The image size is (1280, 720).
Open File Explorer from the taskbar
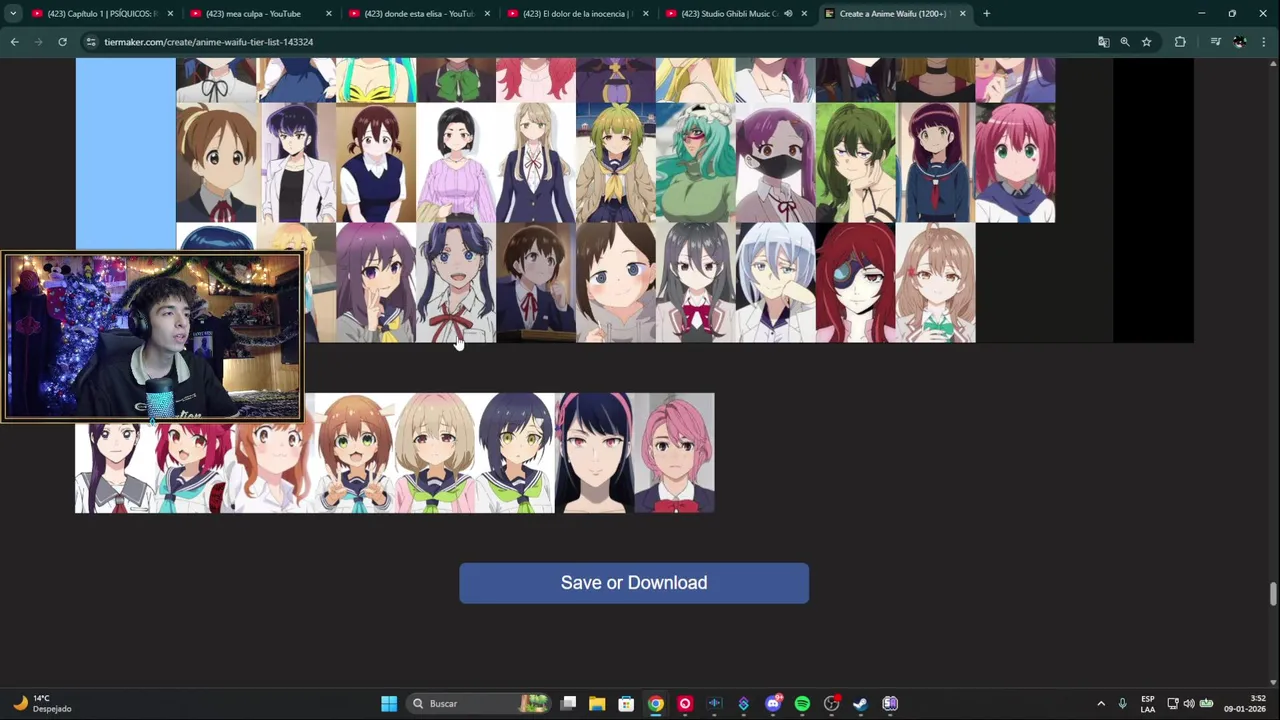[x=597, y=704]
